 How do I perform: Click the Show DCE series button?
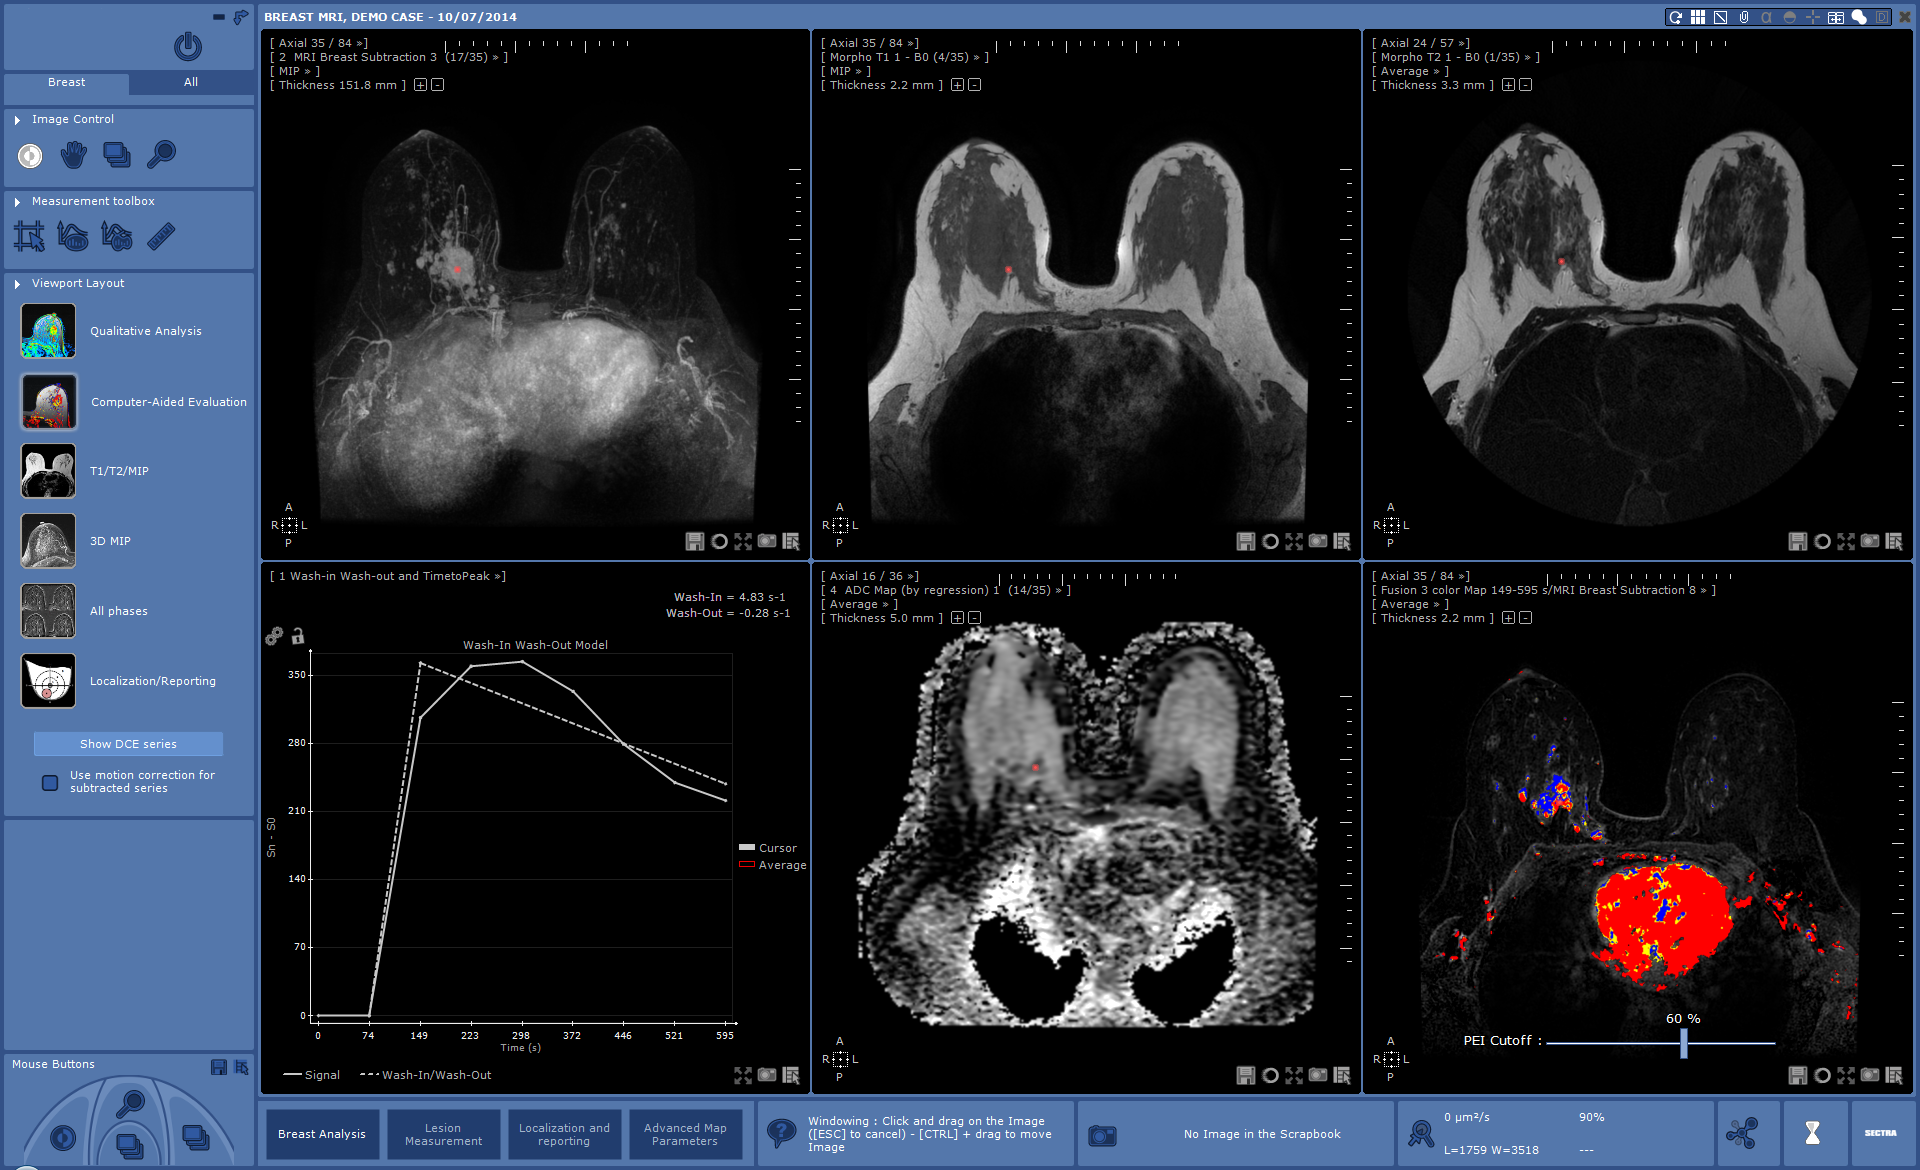[128, 744]
